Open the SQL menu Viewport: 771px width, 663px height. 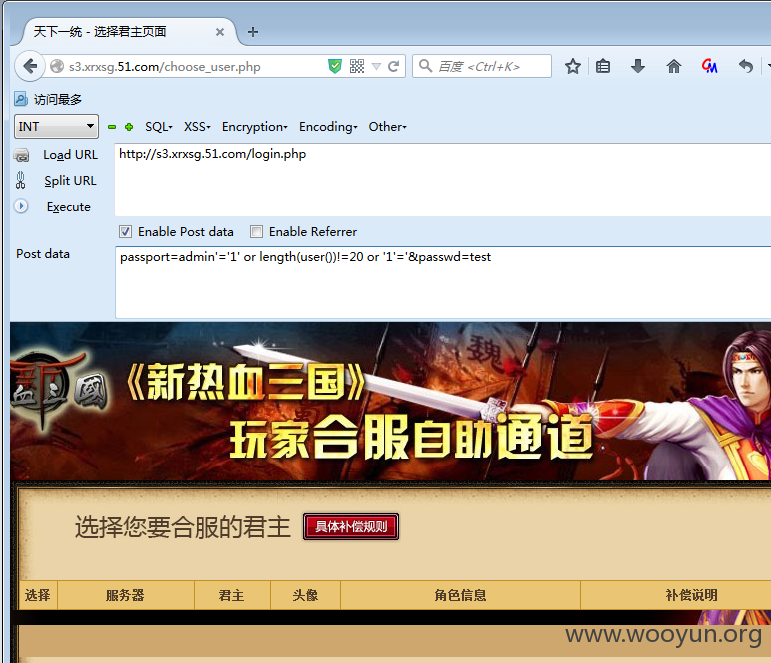coord(158,127)
